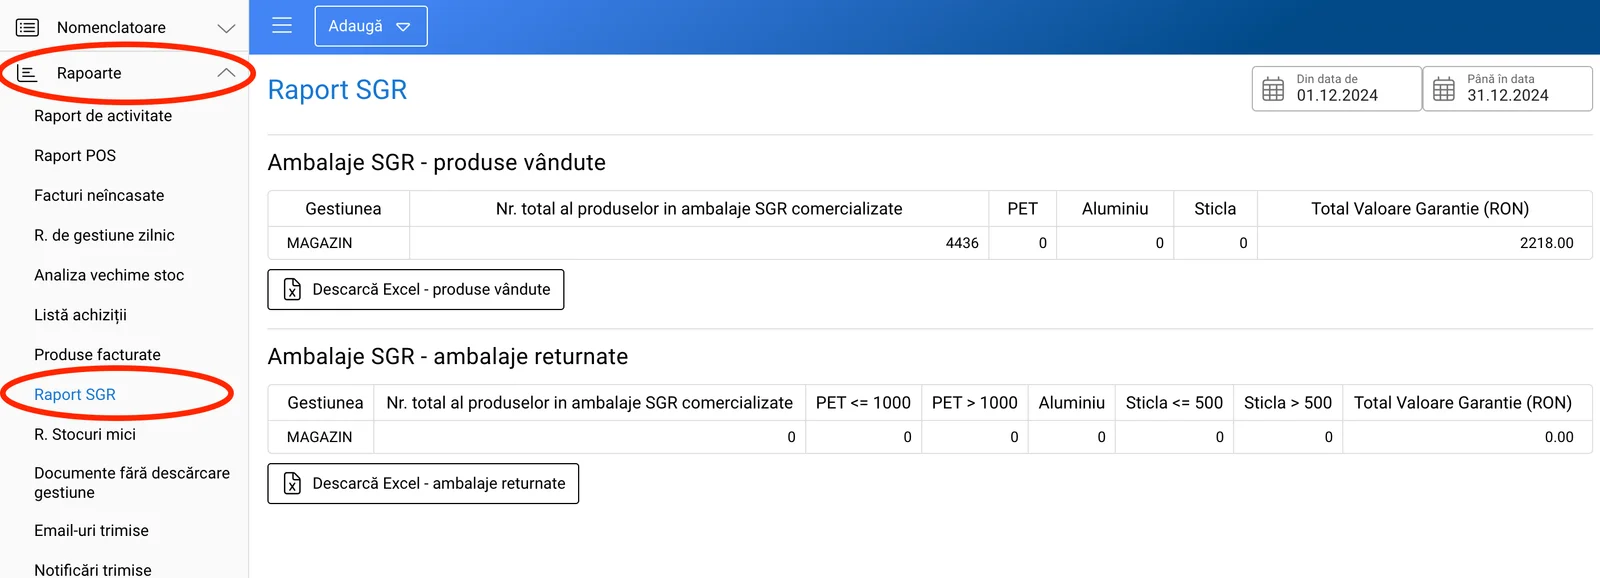Click MAGAZIN in produse vândute table

[319, 243]
